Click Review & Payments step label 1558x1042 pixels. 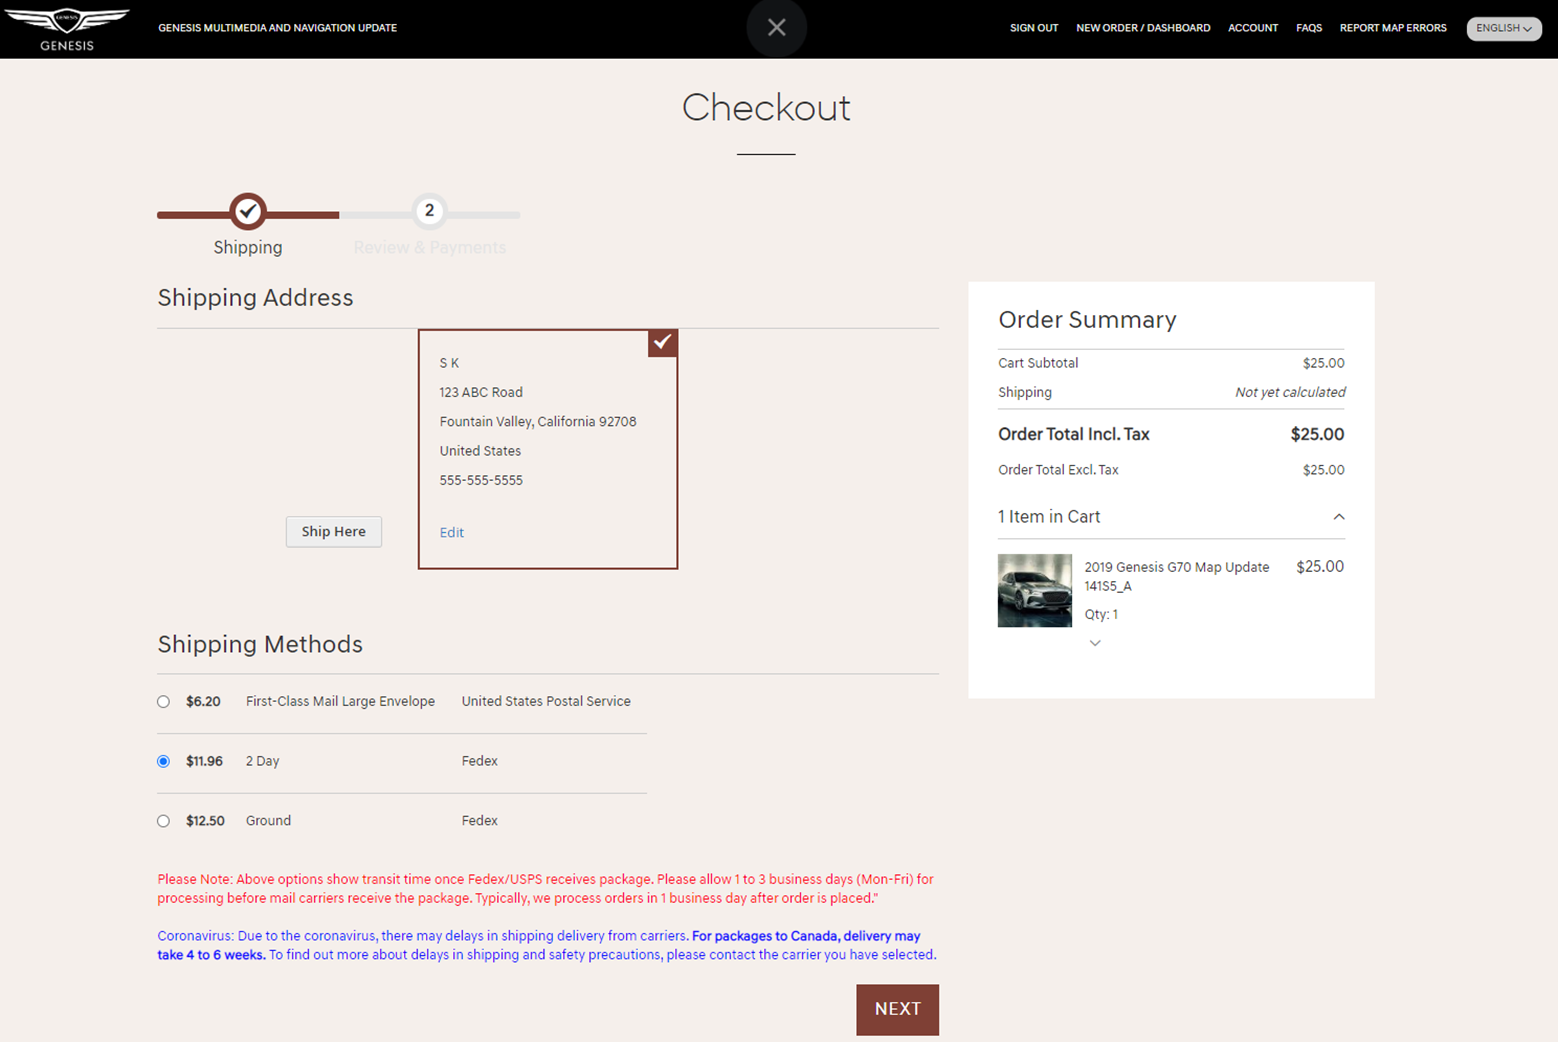pyautogui.click(x=430, y=248)
